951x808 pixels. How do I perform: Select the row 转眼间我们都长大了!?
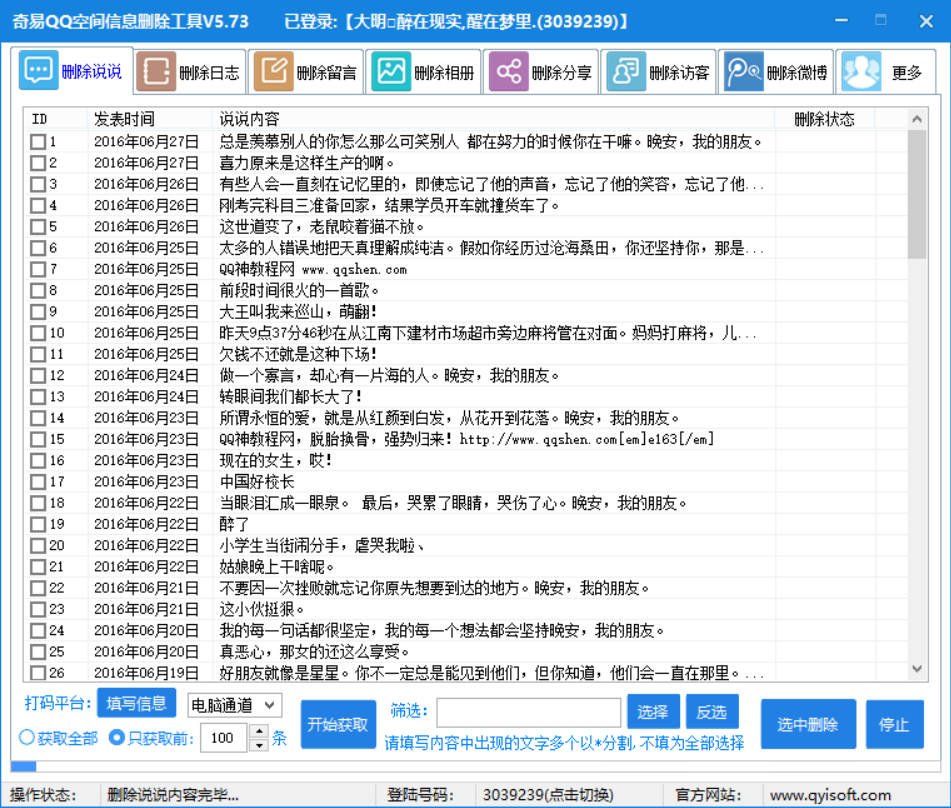coord(467,397)
